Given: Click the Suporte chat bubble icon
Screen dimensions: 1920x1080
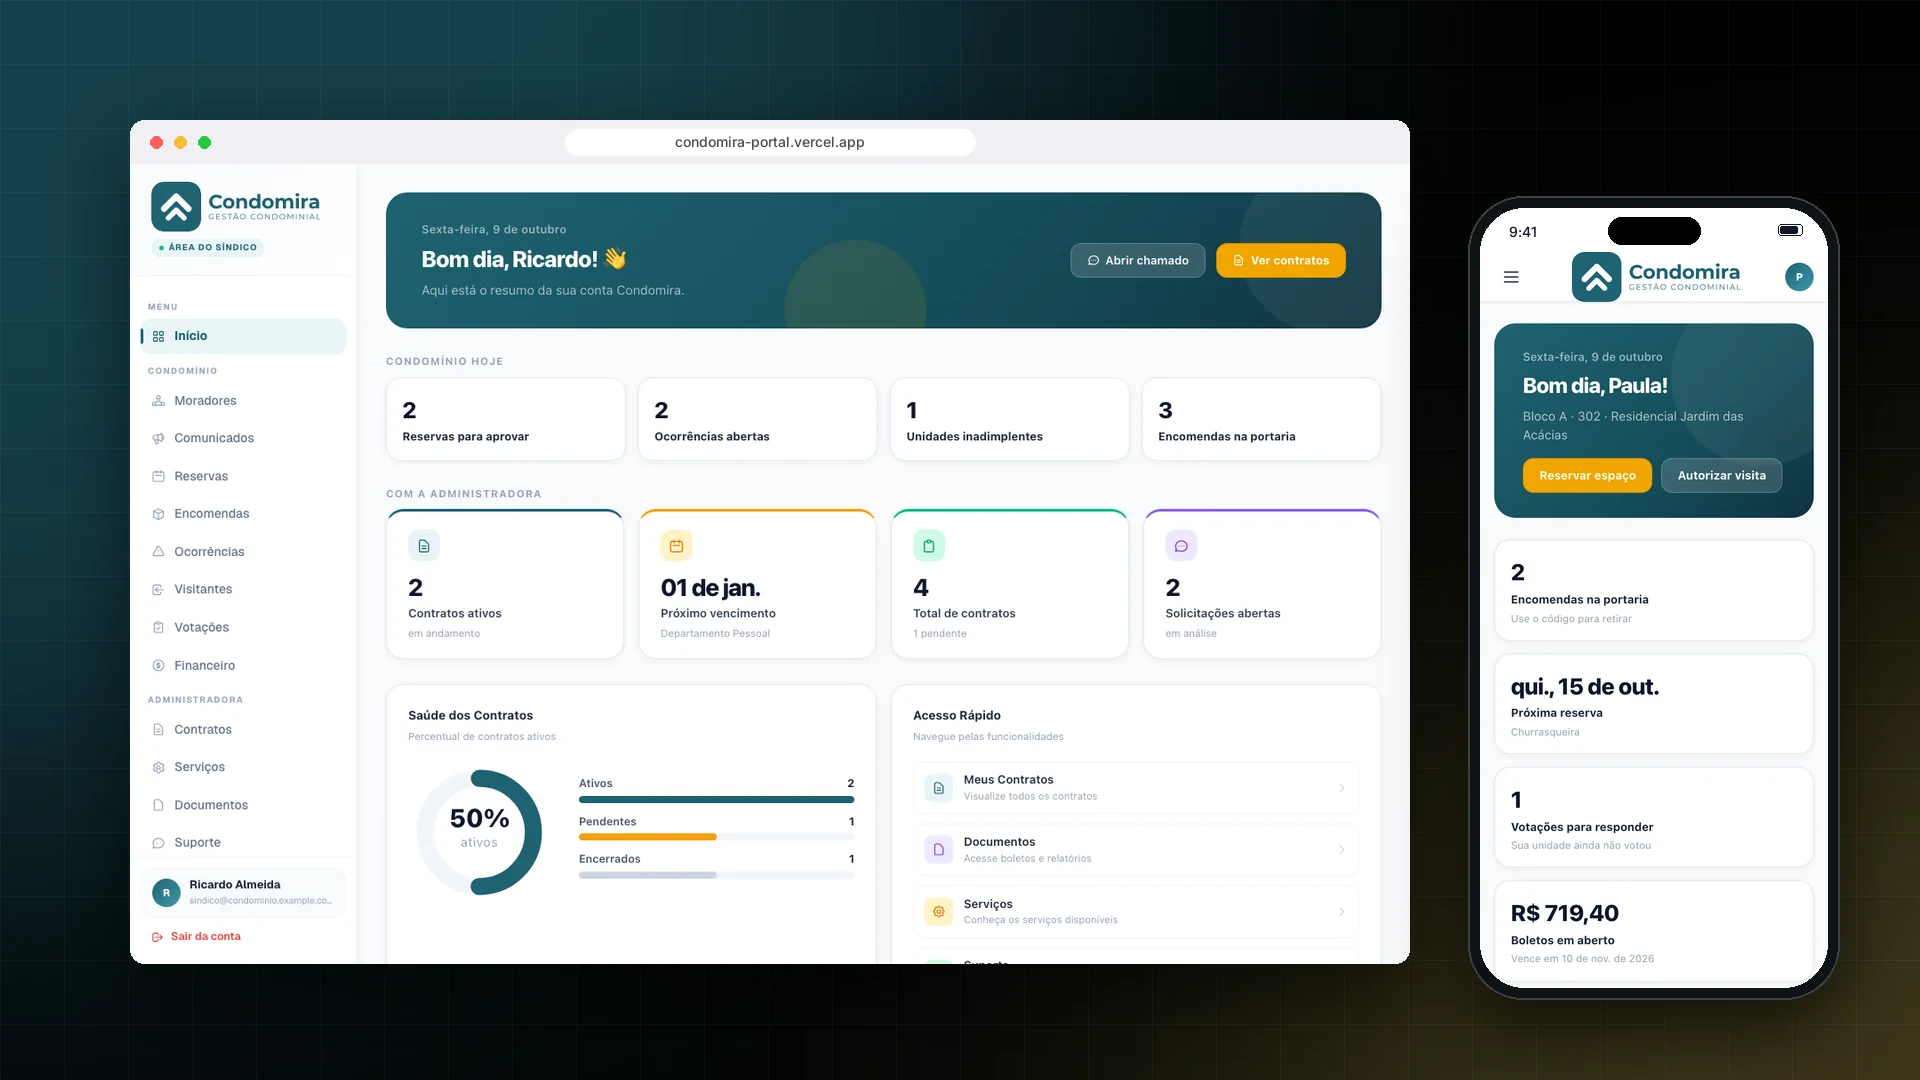Looking at the screenshot, I should (x=158, y=843).
